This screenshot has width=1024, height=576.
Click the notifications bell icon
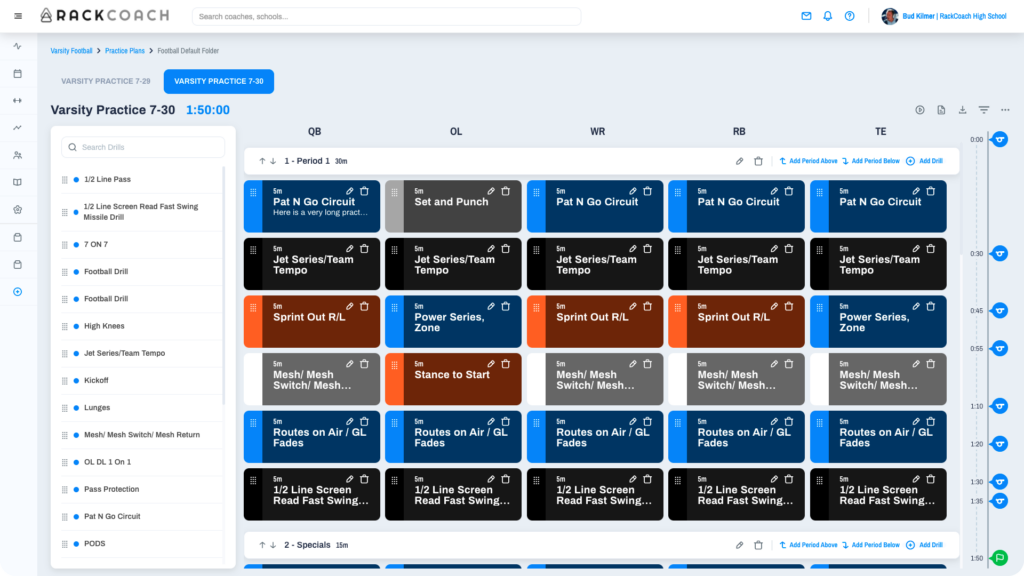coord(827,16)
